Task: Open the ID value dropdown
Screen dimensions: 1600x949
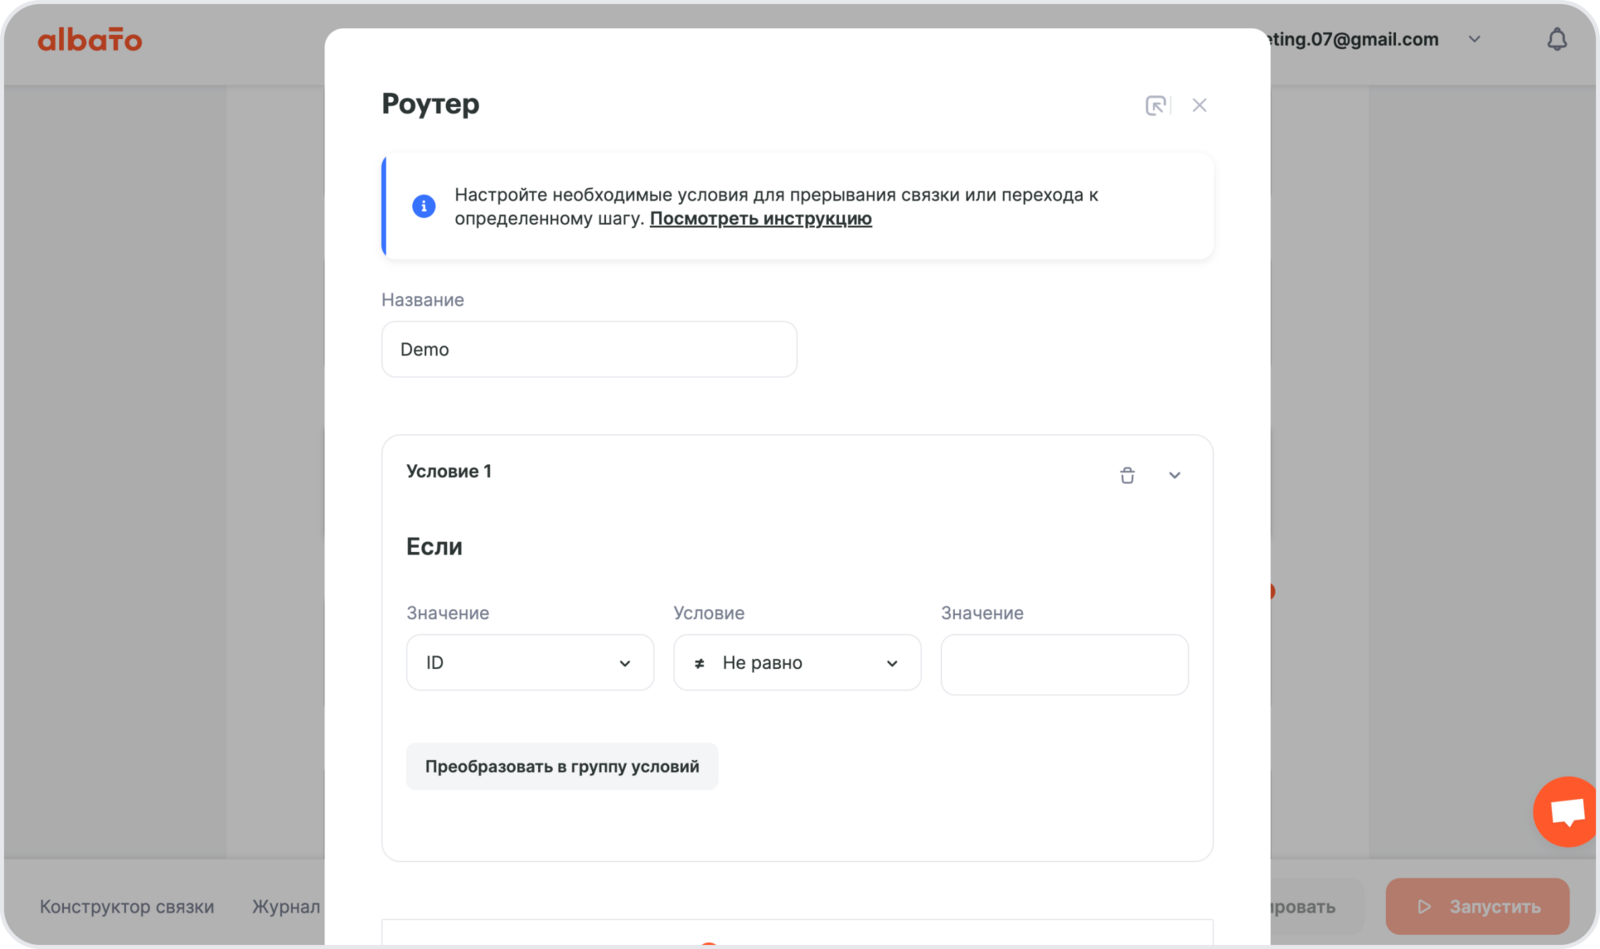Action: [x=530, y=663]
